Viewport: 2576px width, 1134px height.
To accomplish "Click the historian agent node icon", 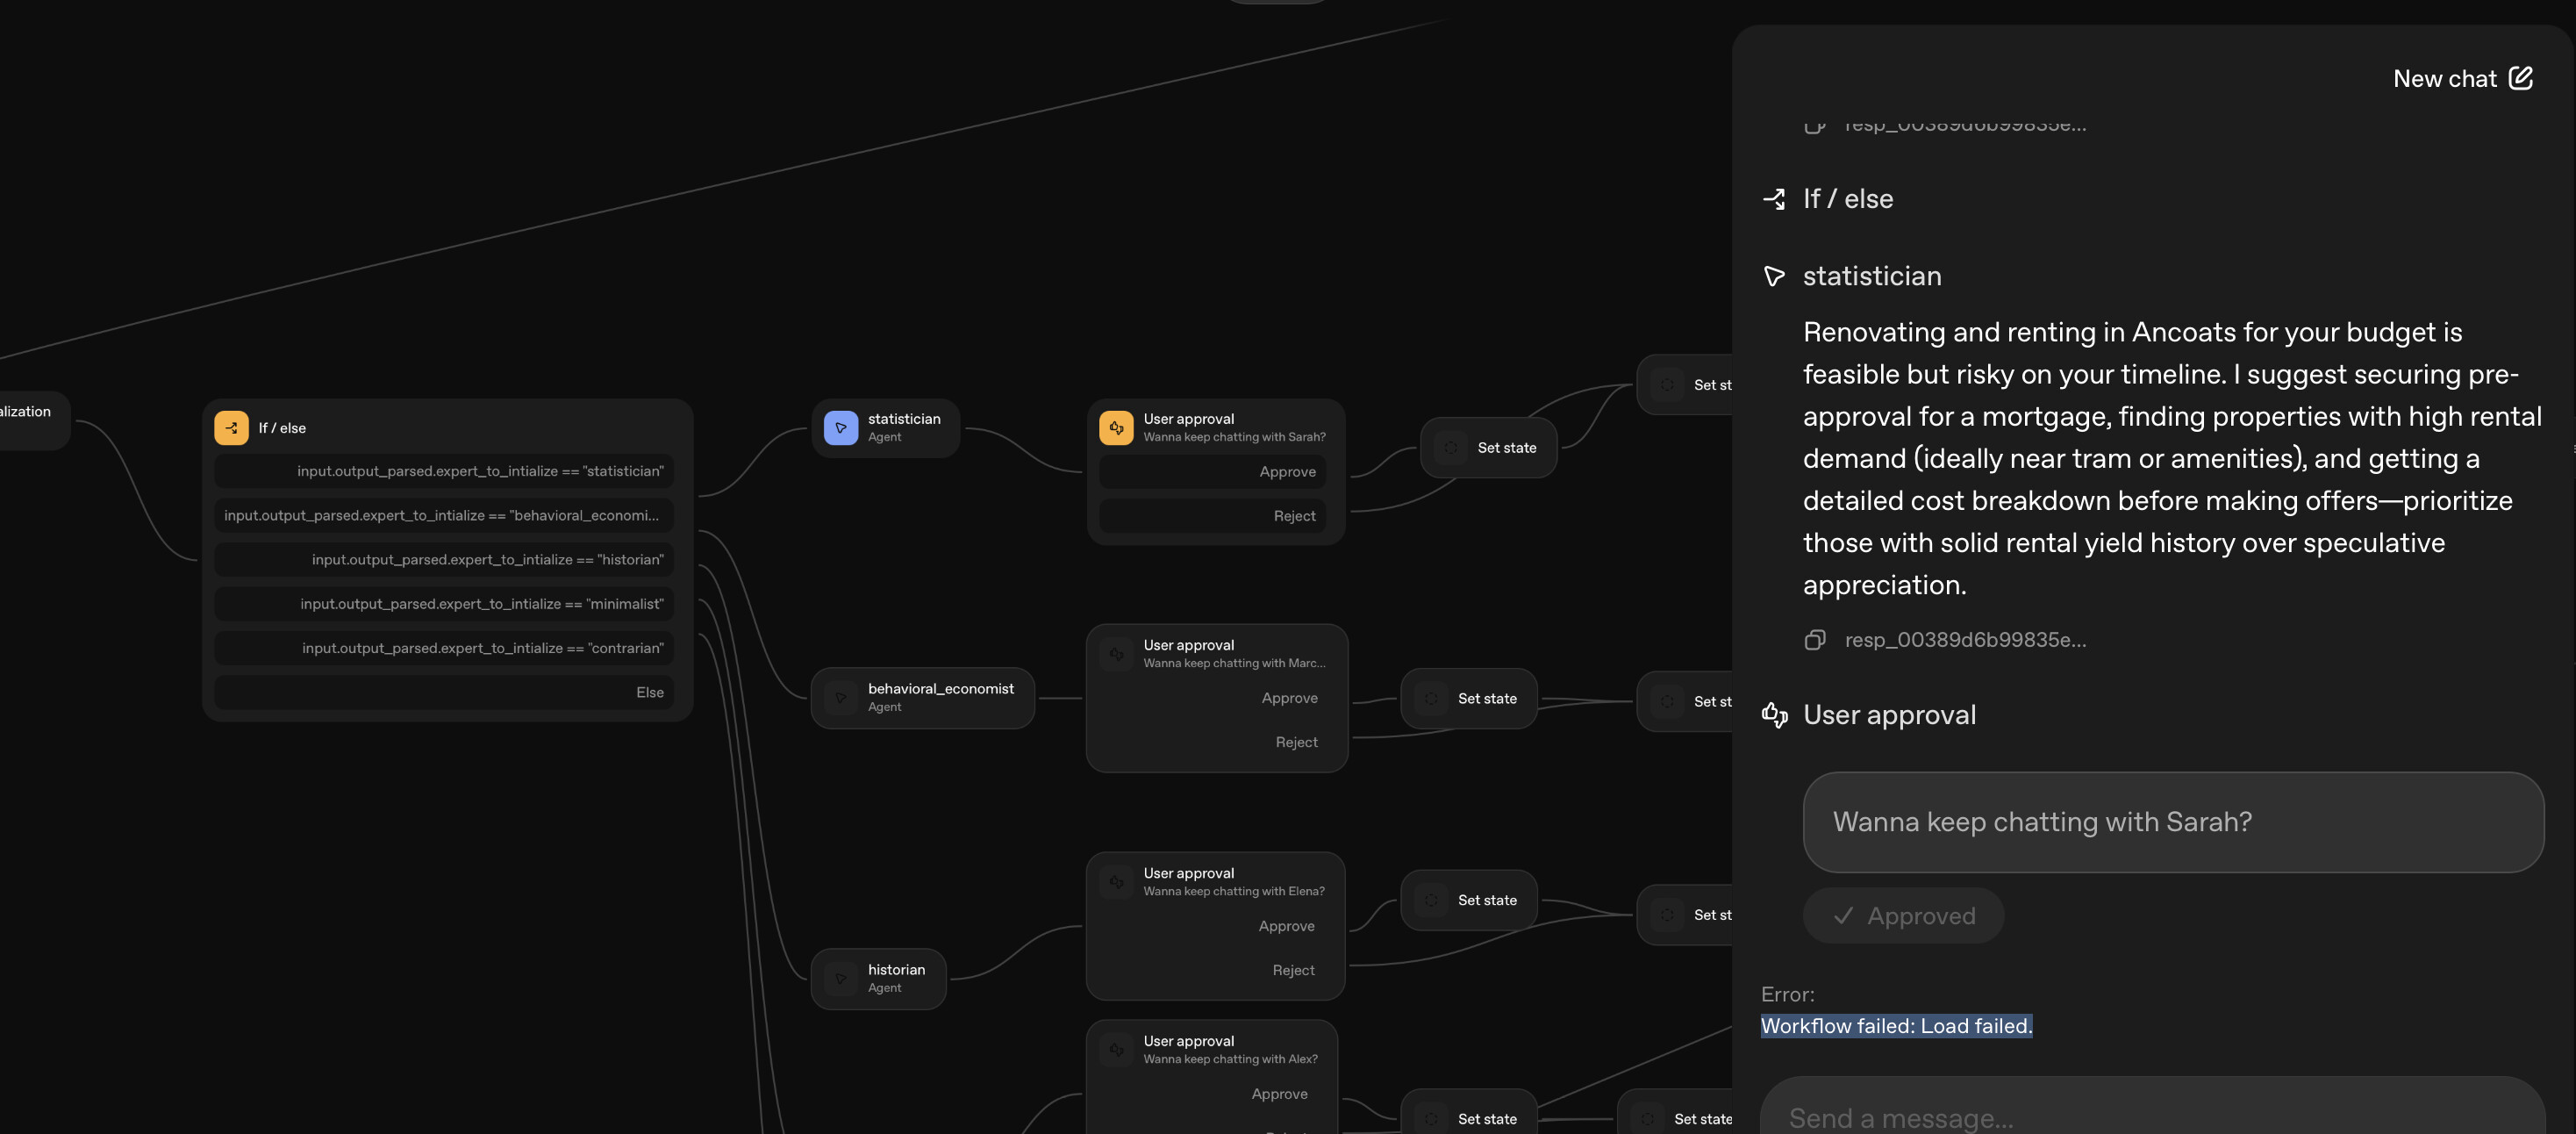I will coord(840,979).
